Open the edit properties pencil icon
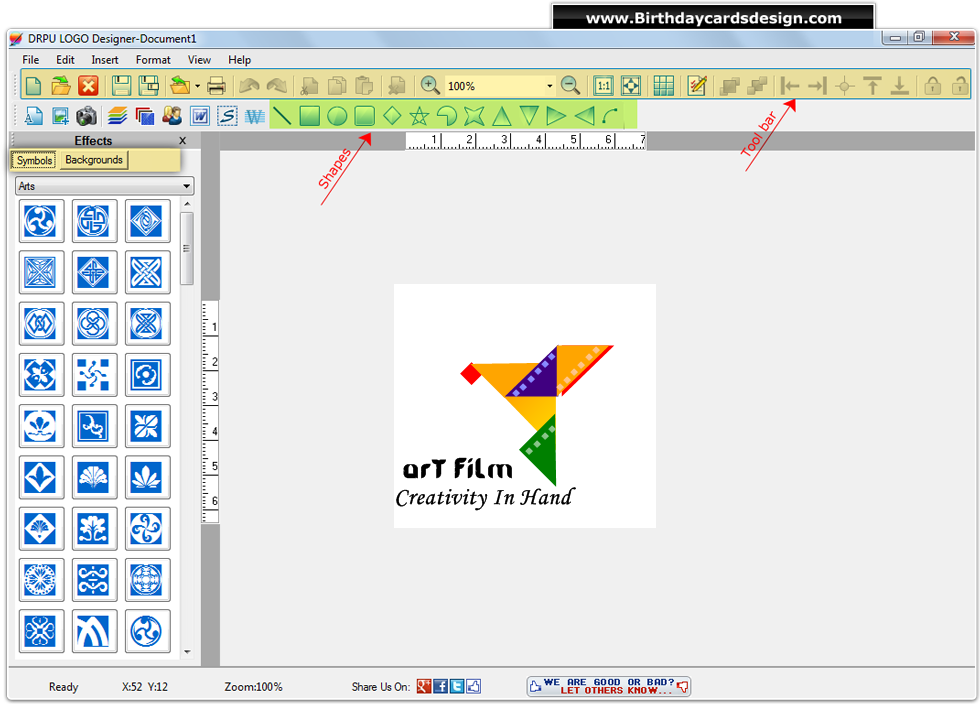 (696, 85)
